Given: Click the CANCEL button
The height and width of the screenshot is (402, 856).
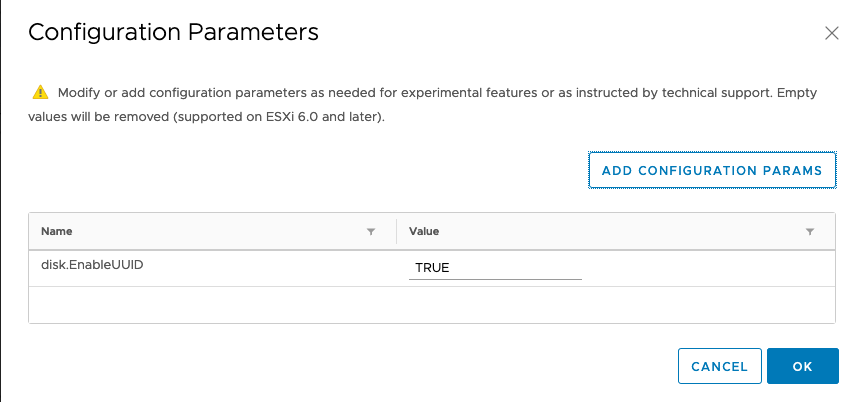Looking at the screenshot, I should (x=719, y=366).
